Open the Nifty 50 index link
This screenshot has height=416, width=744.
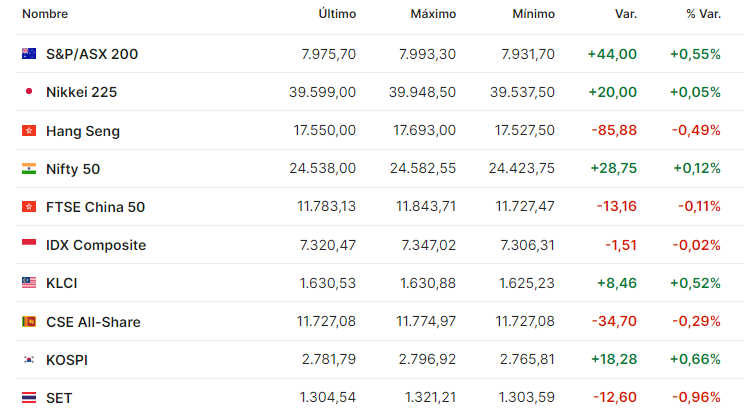[73, 169]
